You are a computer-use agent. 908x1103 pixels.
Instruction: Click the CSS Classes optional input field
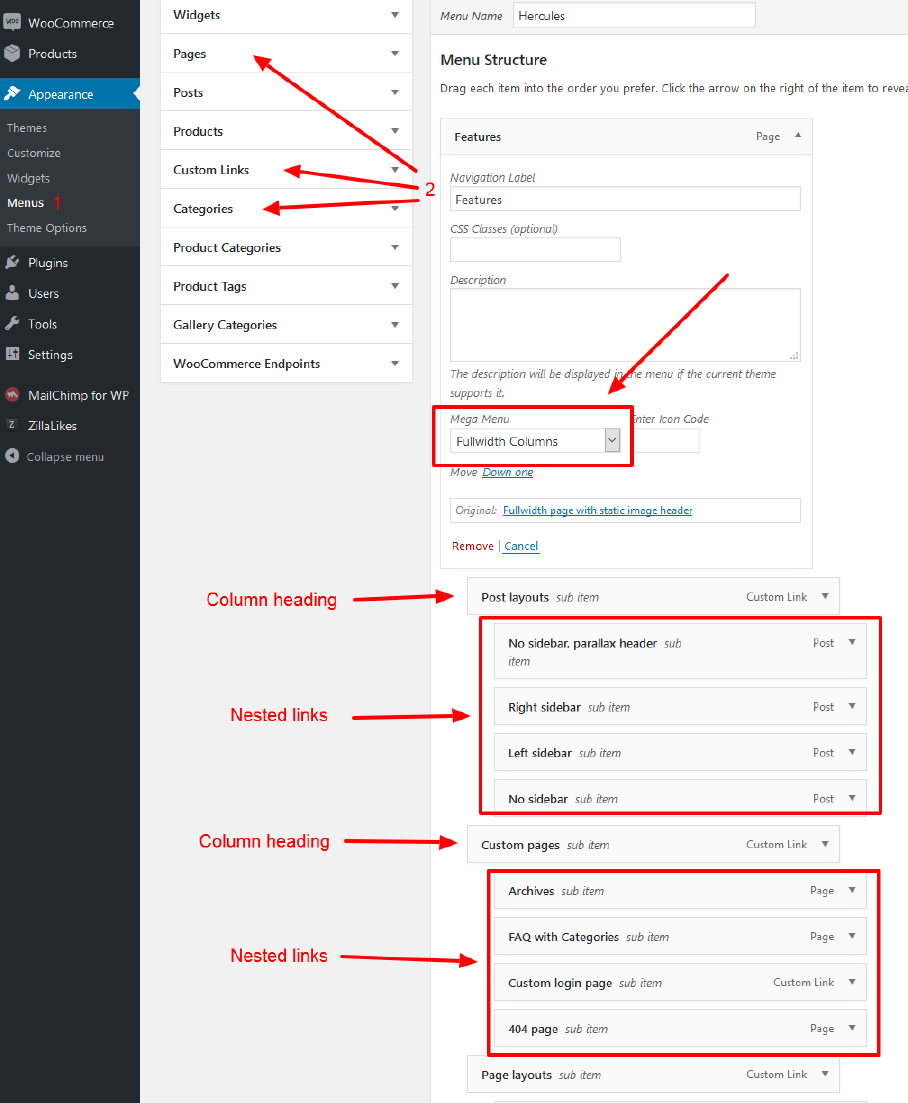pyautogui.click(x=535, y=250)
